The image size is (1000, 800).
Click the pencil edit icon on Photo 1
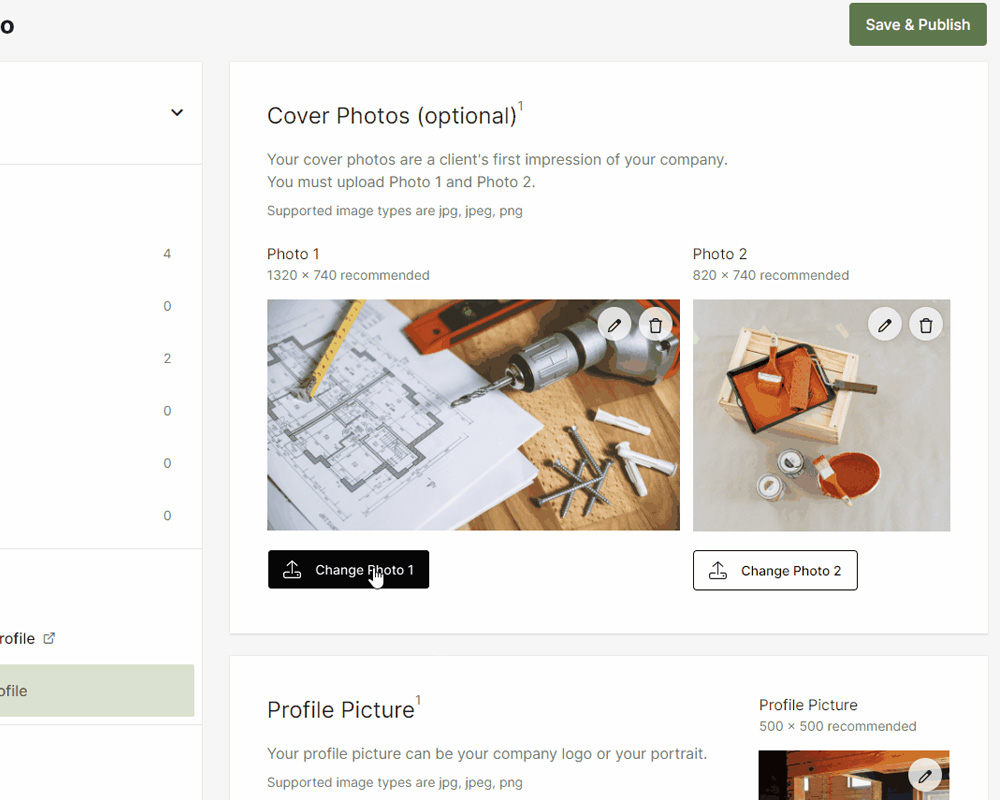pos(615,325)
